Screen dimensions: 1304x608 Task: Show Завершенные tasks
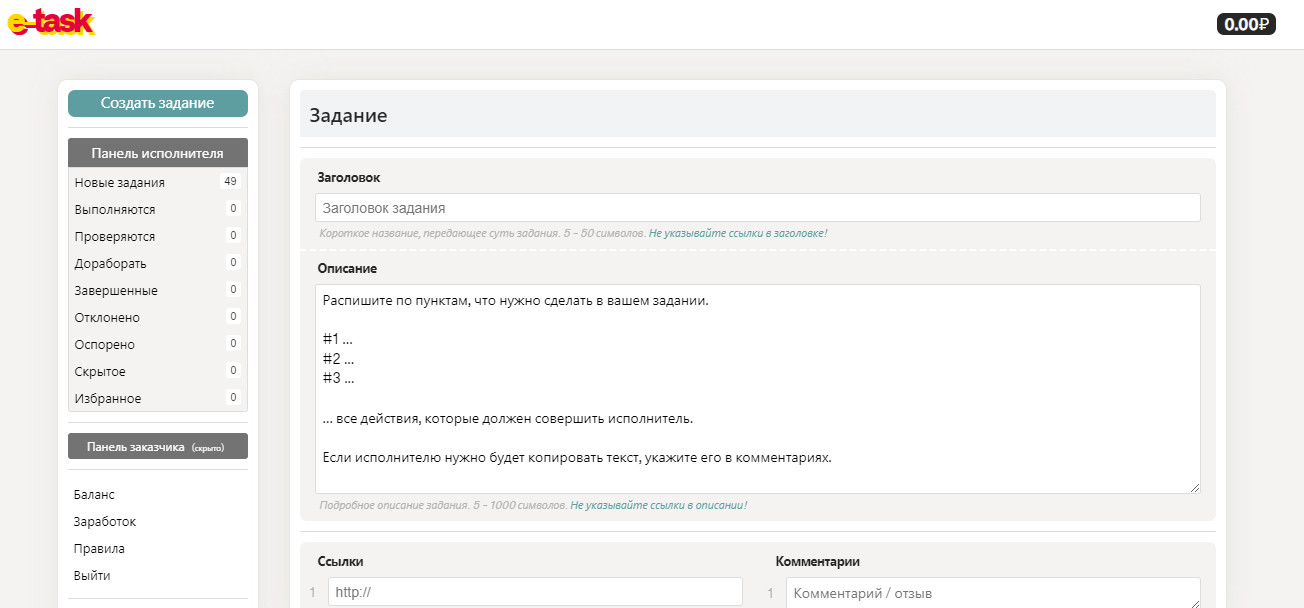(x=116, y=291)
